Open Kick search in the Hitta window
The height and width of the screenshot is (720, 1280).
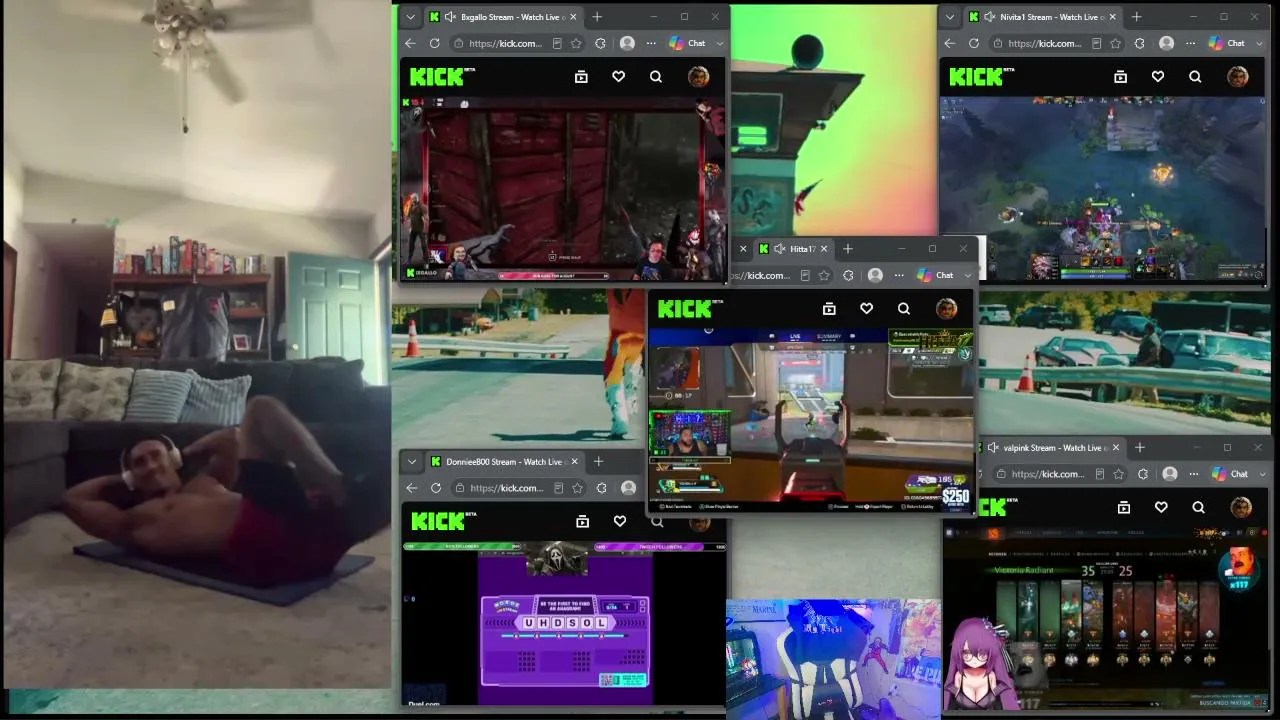(x=904, y=309)
